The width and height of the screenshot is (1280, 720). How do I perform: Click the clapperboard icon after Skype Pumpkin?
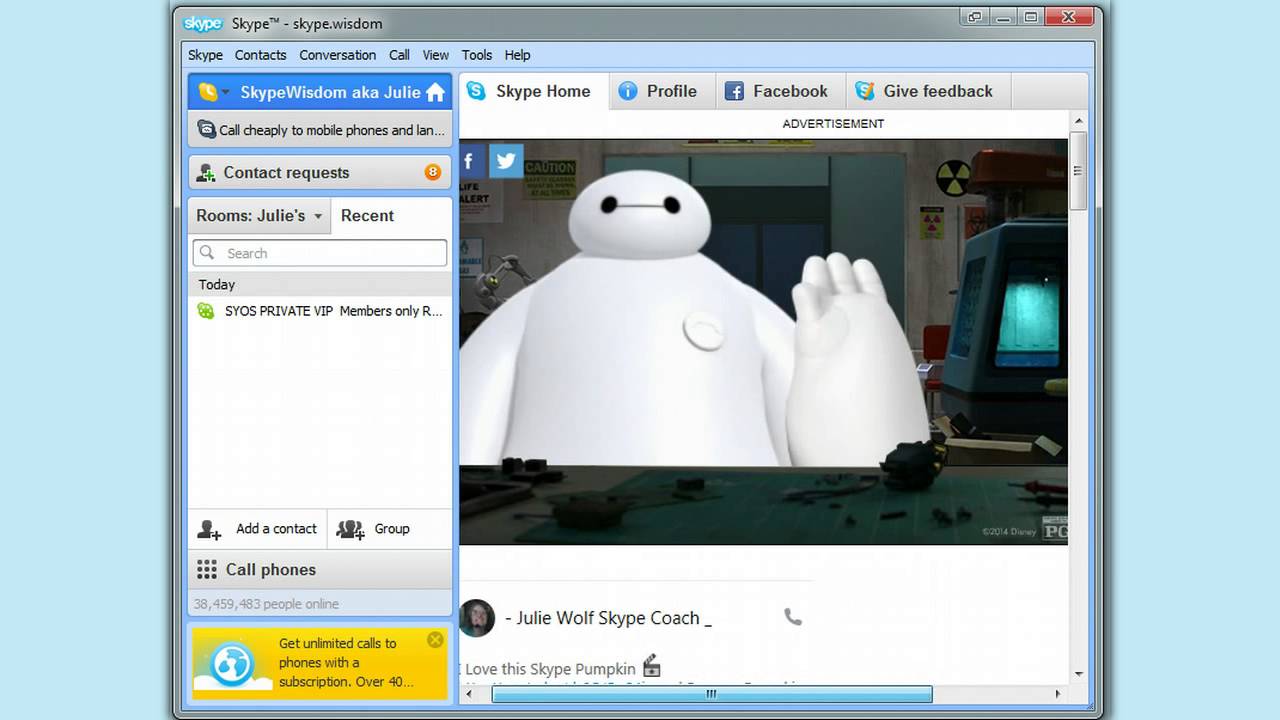point(651,666)
